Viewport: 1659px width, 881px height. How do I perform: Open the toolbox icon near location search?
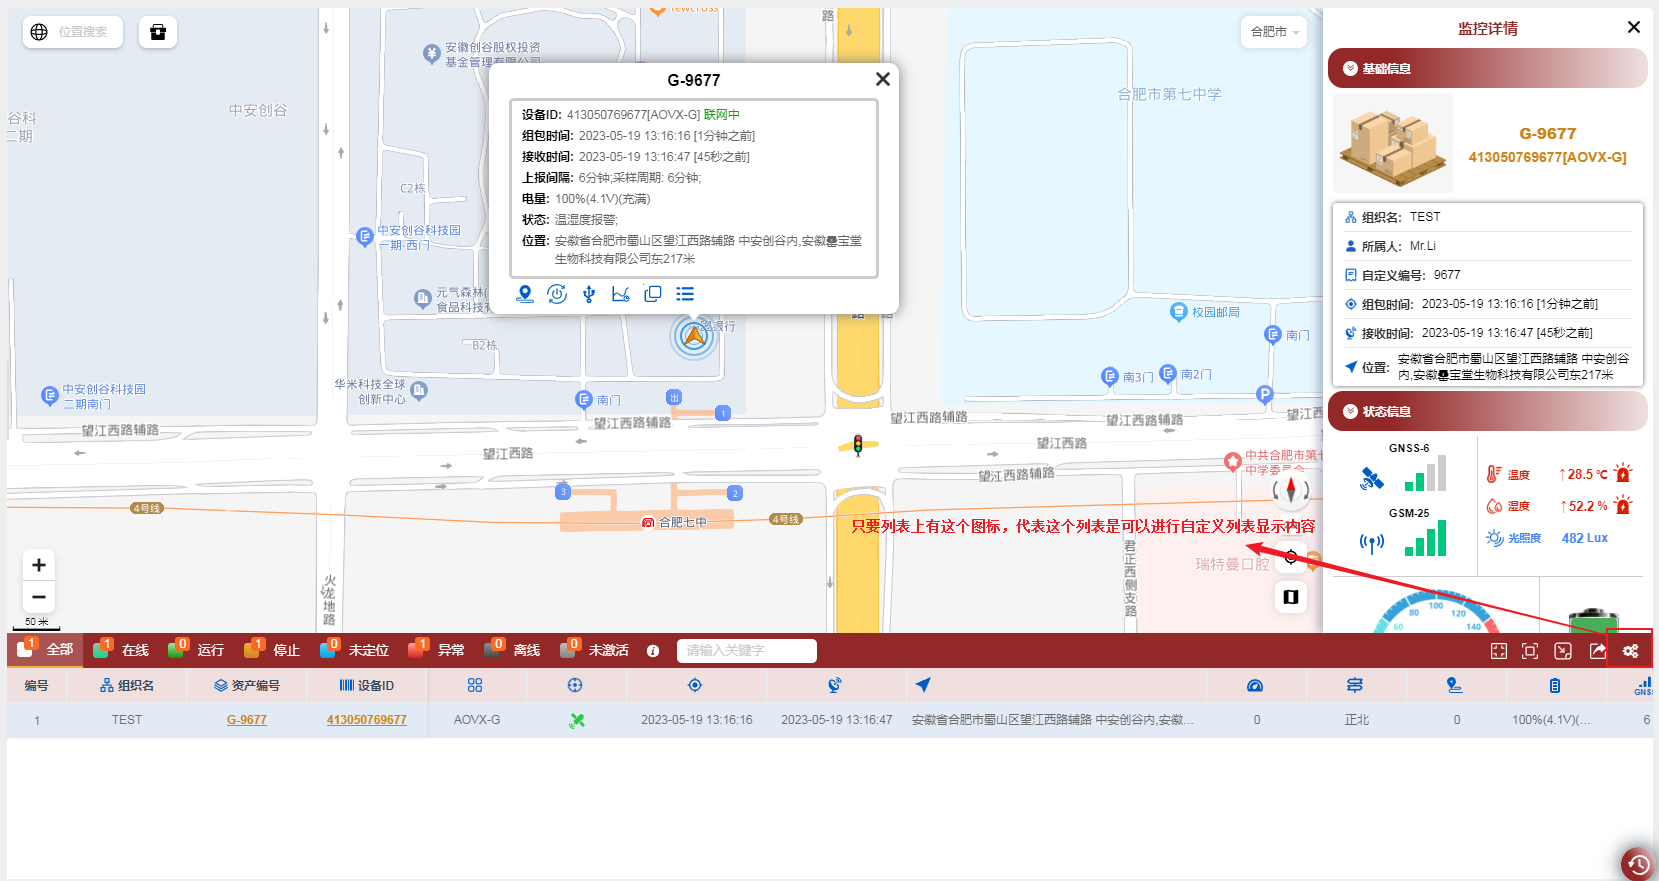158,32
